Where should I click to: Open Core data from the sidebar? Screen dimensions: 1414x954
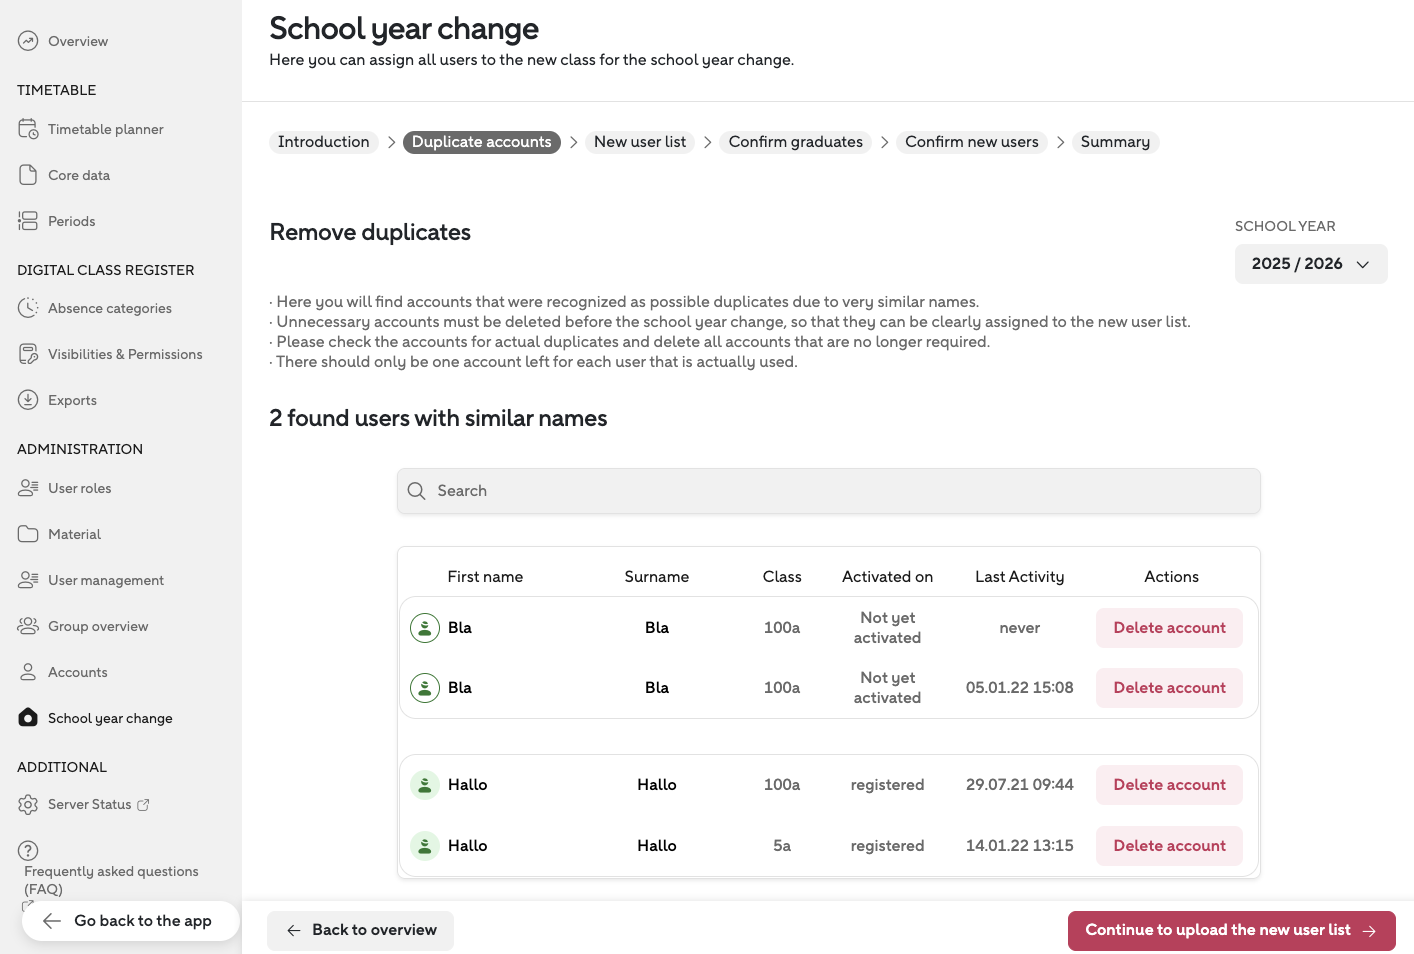pyautogui.click(x=79, y=175)
